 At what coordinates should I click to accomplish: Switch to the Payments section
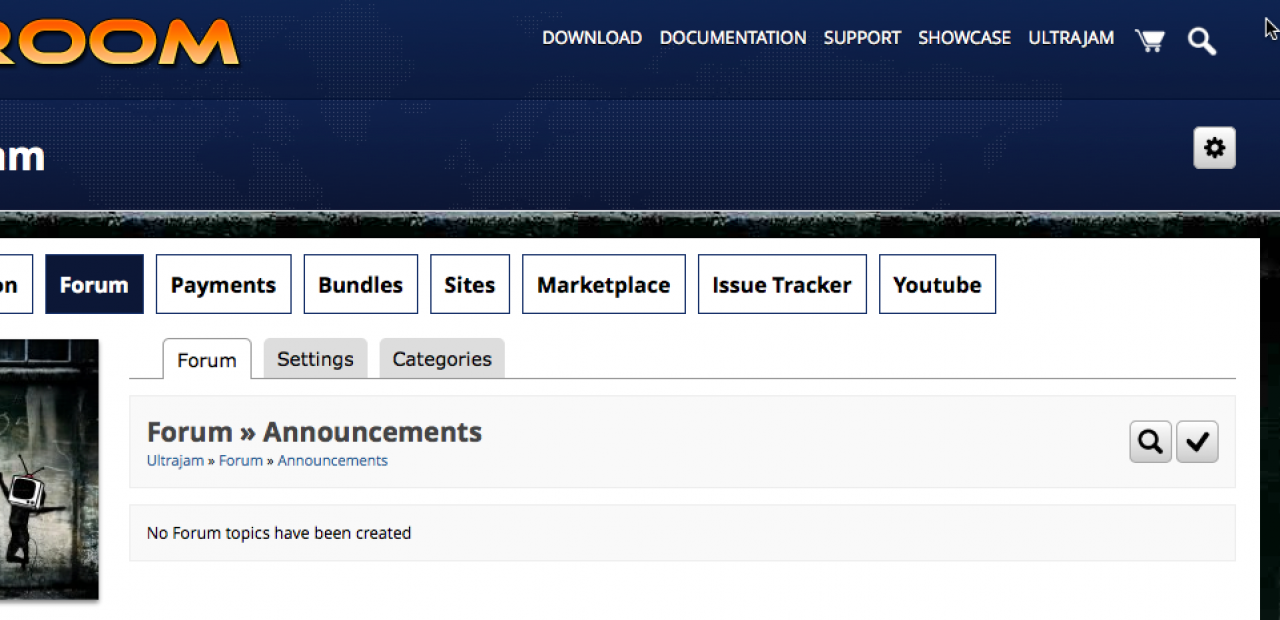[x=223, y=285]
